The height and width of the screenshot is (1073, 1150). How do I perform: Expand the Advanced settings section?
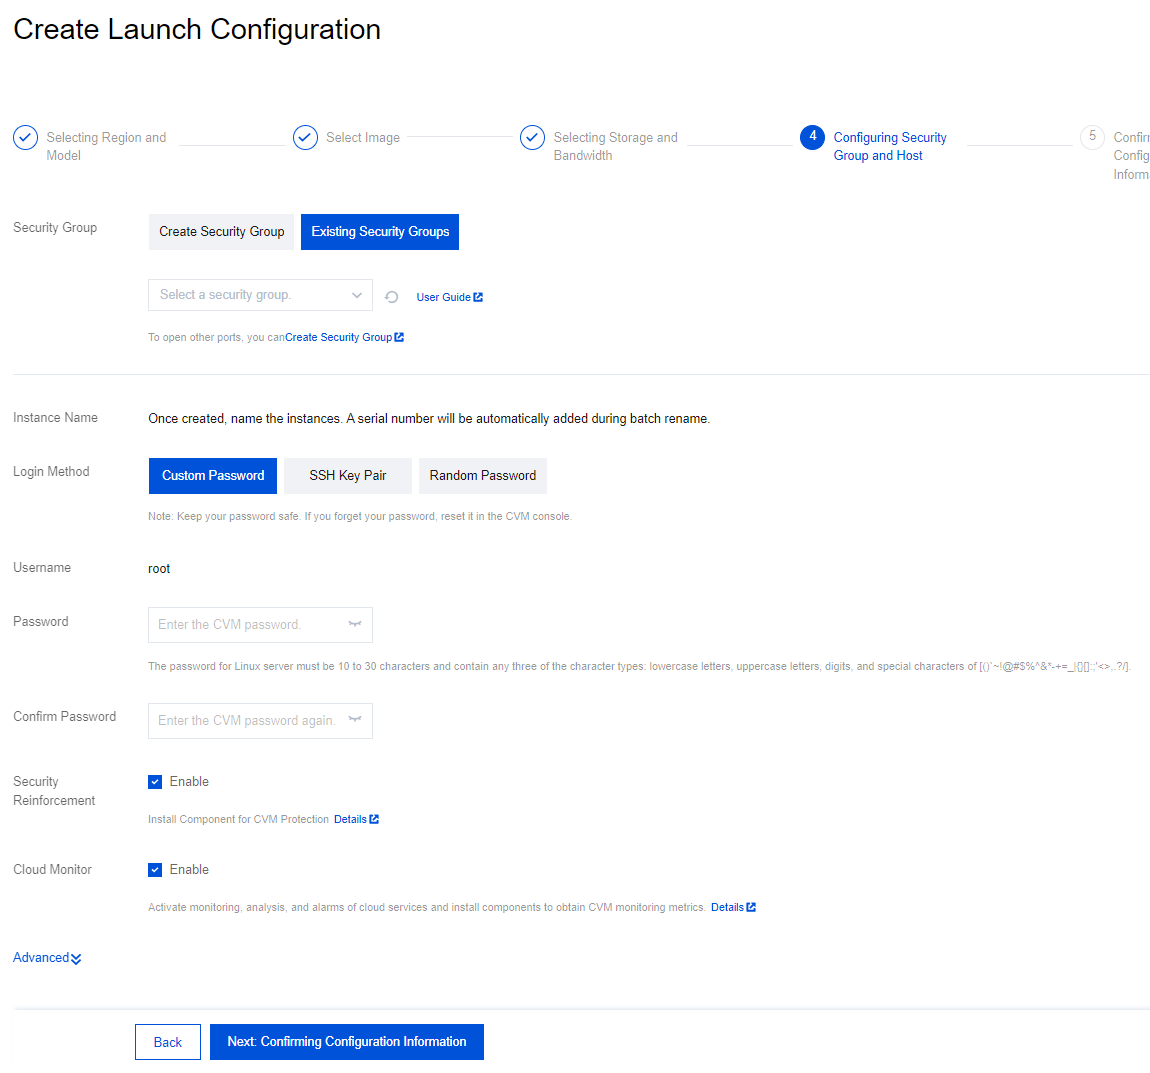(x=47, y=958)
